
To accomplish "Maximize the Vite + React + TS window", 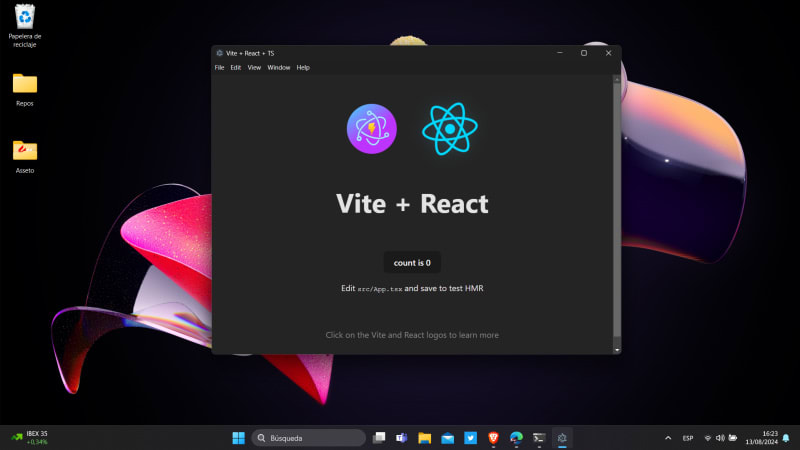I will tap(584, 53).
